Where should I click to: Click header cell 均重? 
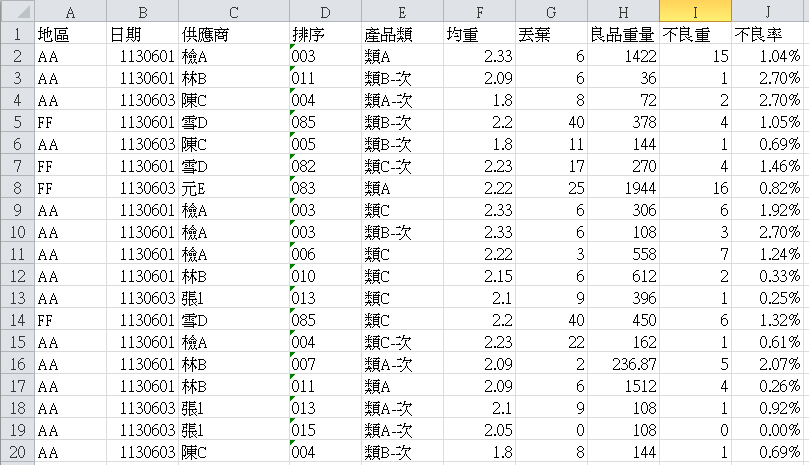479,34
